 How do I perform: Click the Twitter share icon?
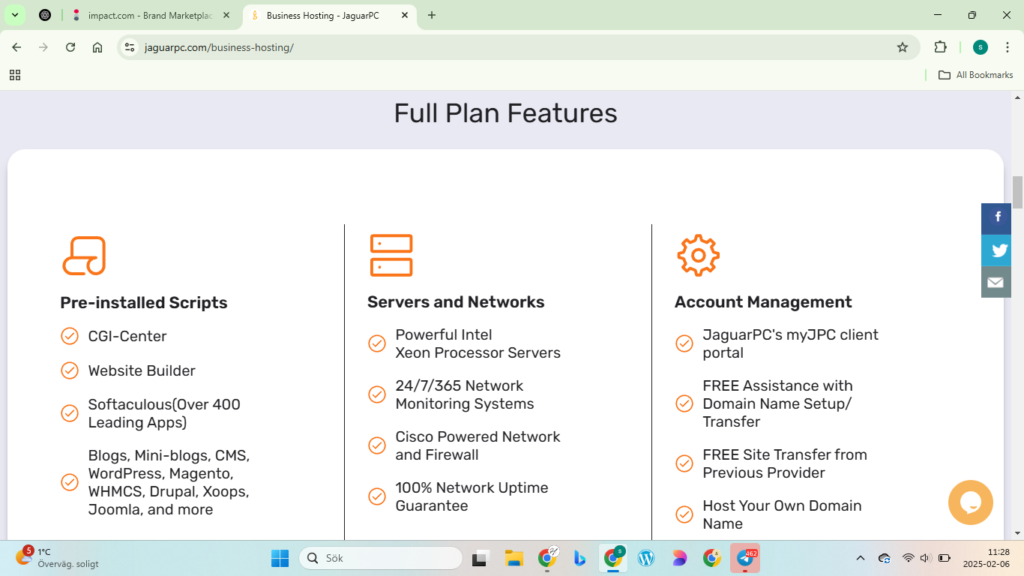point(996,250)
